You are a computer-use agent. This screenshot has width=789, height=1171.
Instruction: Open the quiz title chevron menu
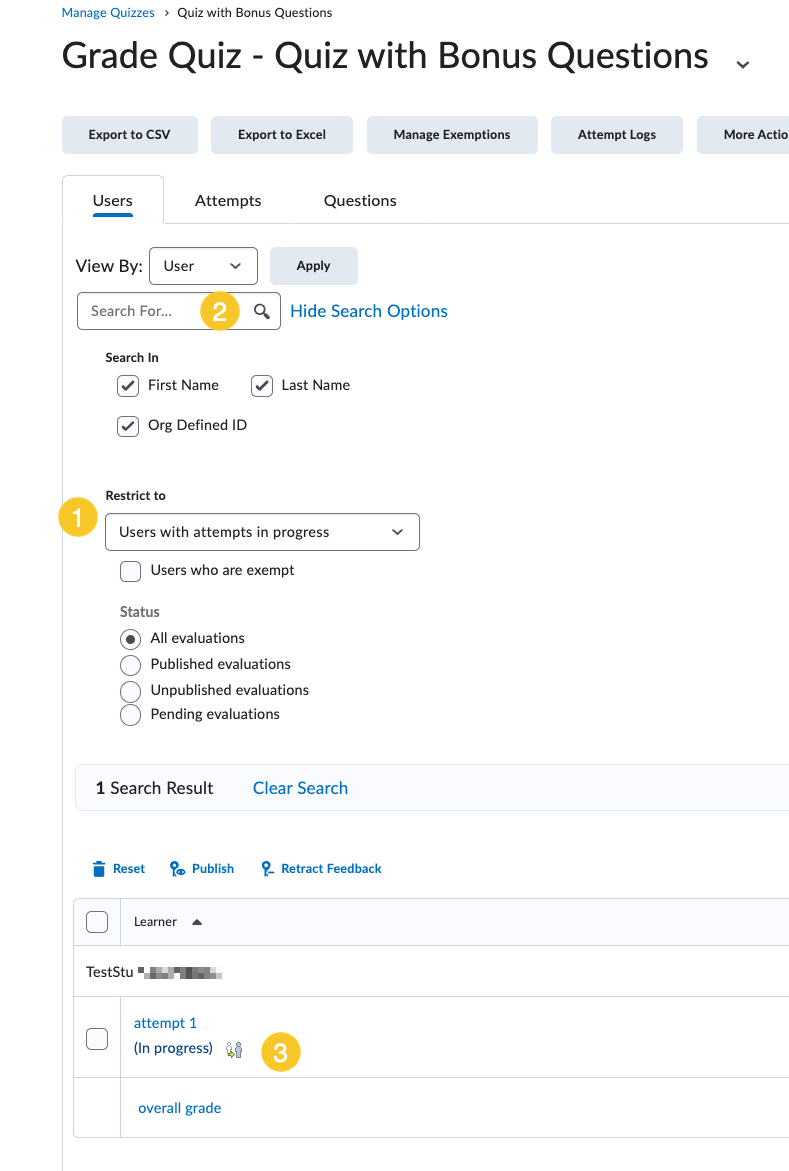point(742,64)
